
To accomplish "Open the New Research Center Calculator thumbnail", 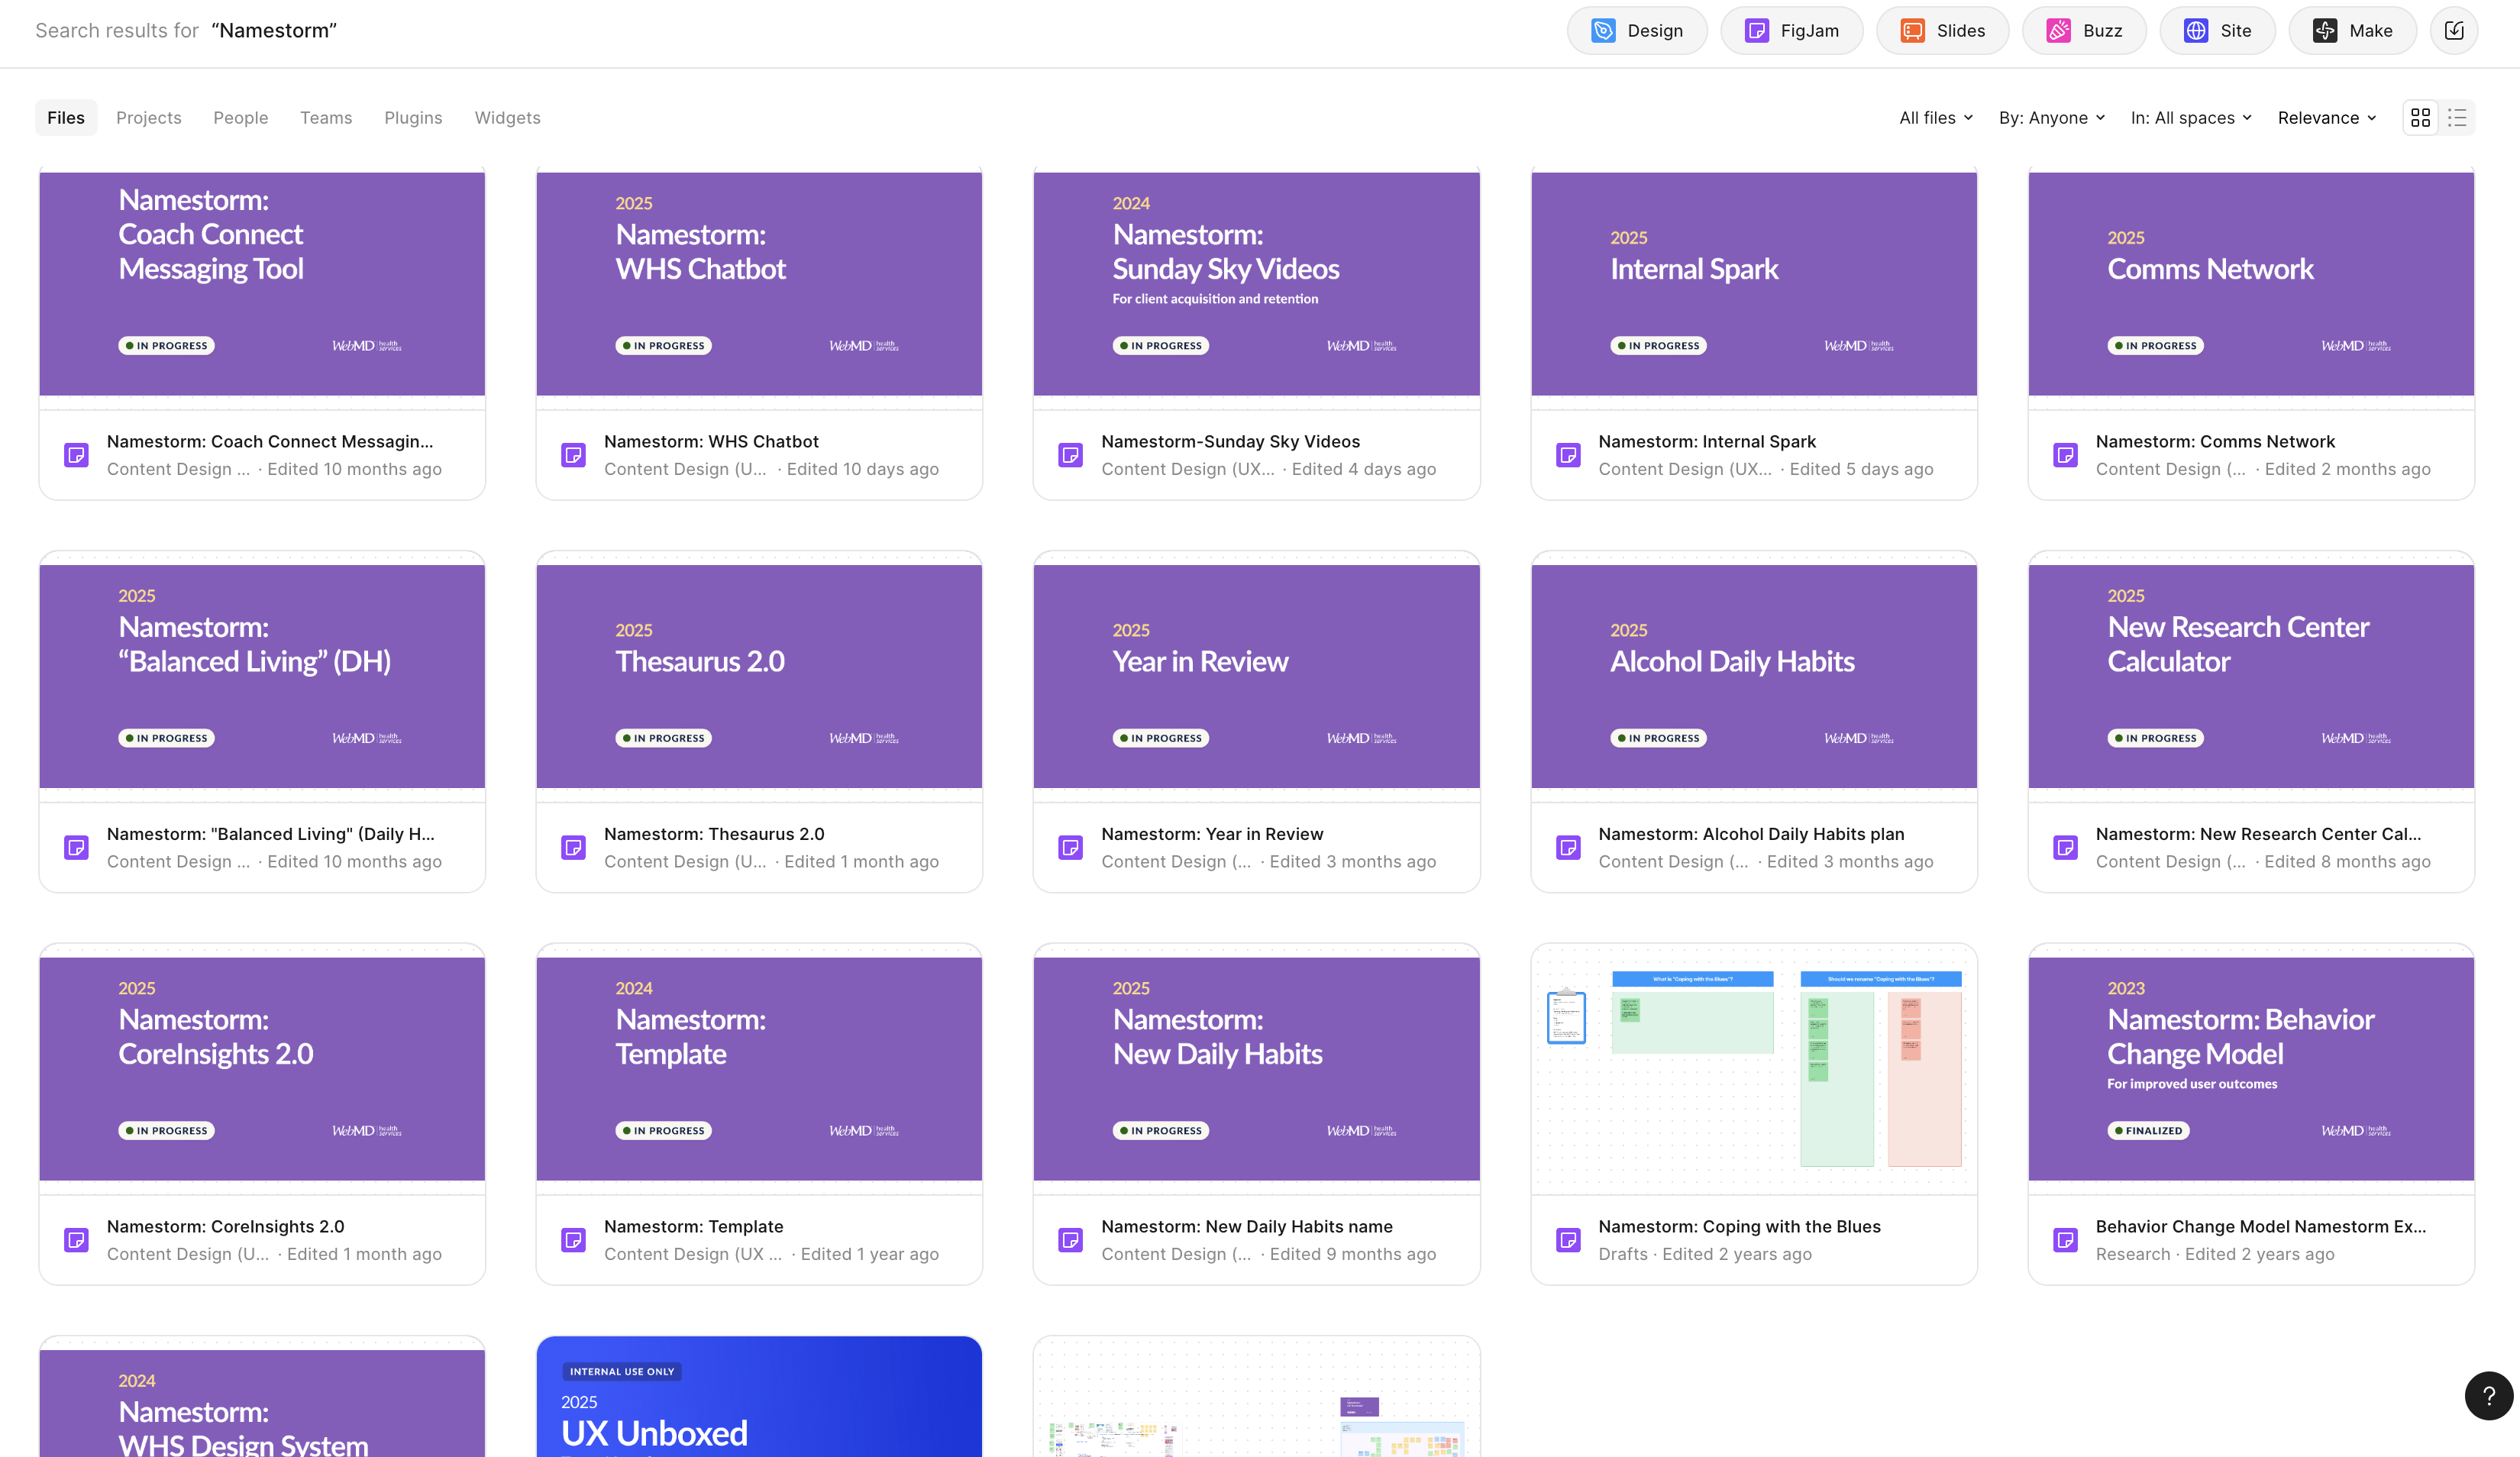I will click(2251, 676).
